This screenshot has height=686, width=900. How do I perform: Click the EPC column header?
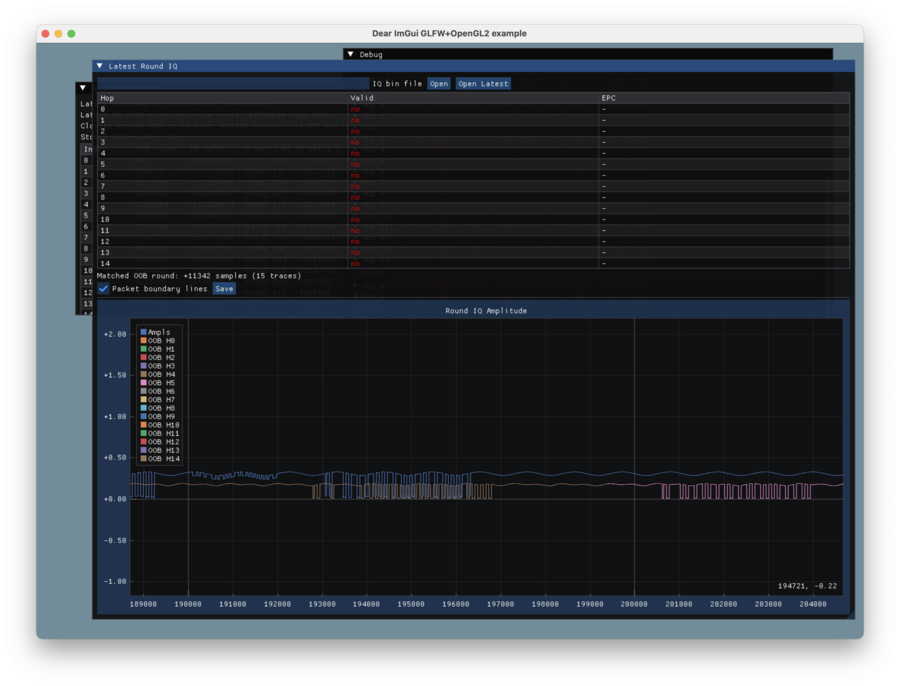[x=724, y=98]
